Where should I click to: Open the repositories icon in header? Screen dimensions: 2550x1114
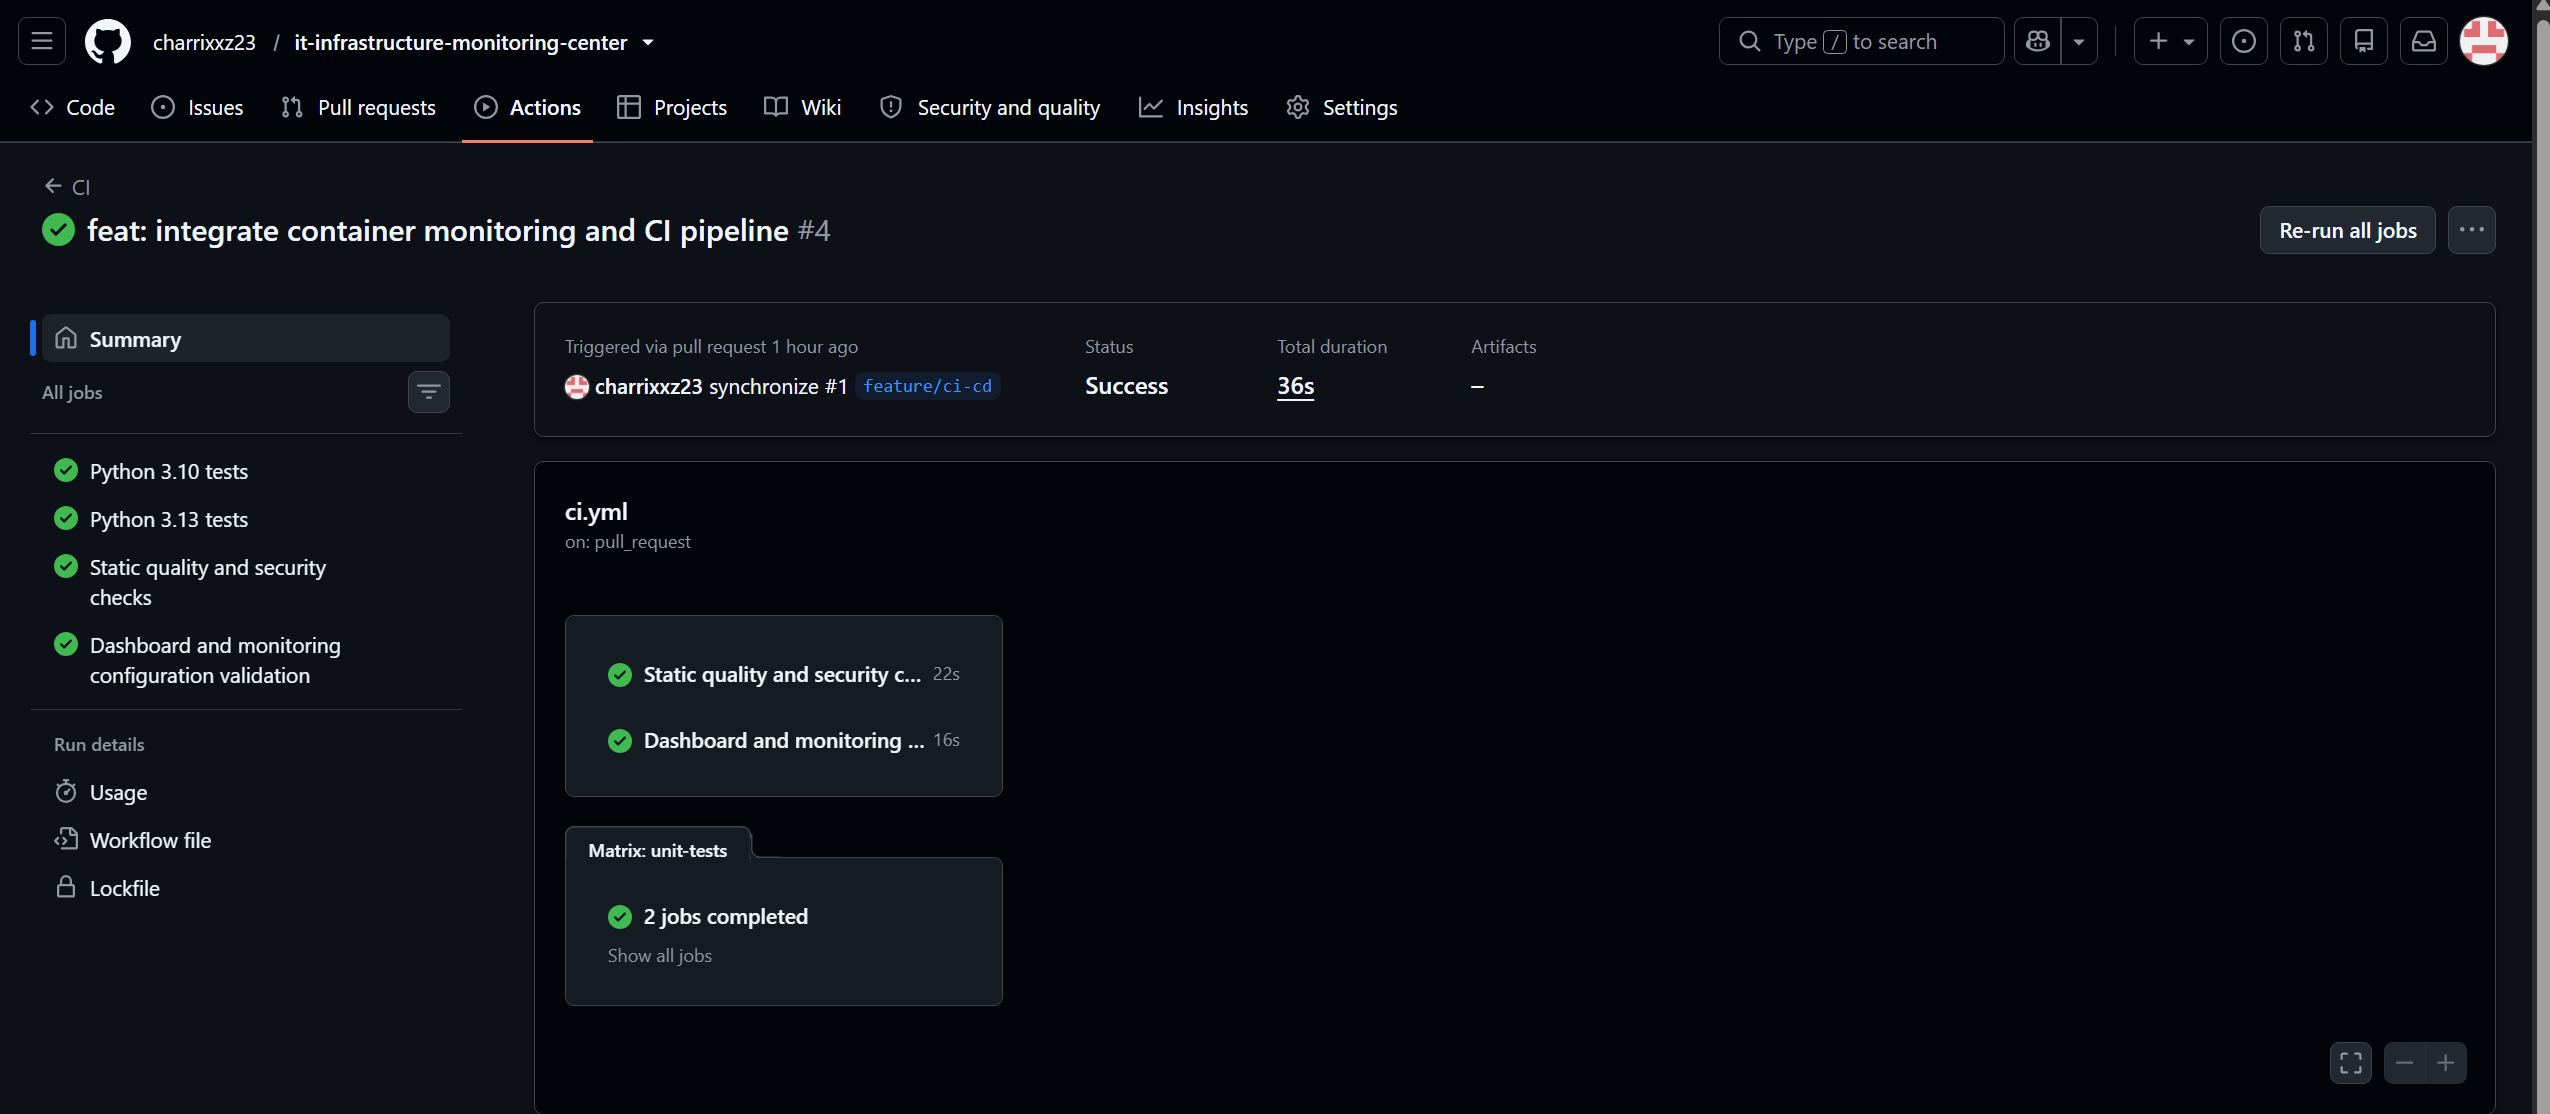click(2364, 41)
